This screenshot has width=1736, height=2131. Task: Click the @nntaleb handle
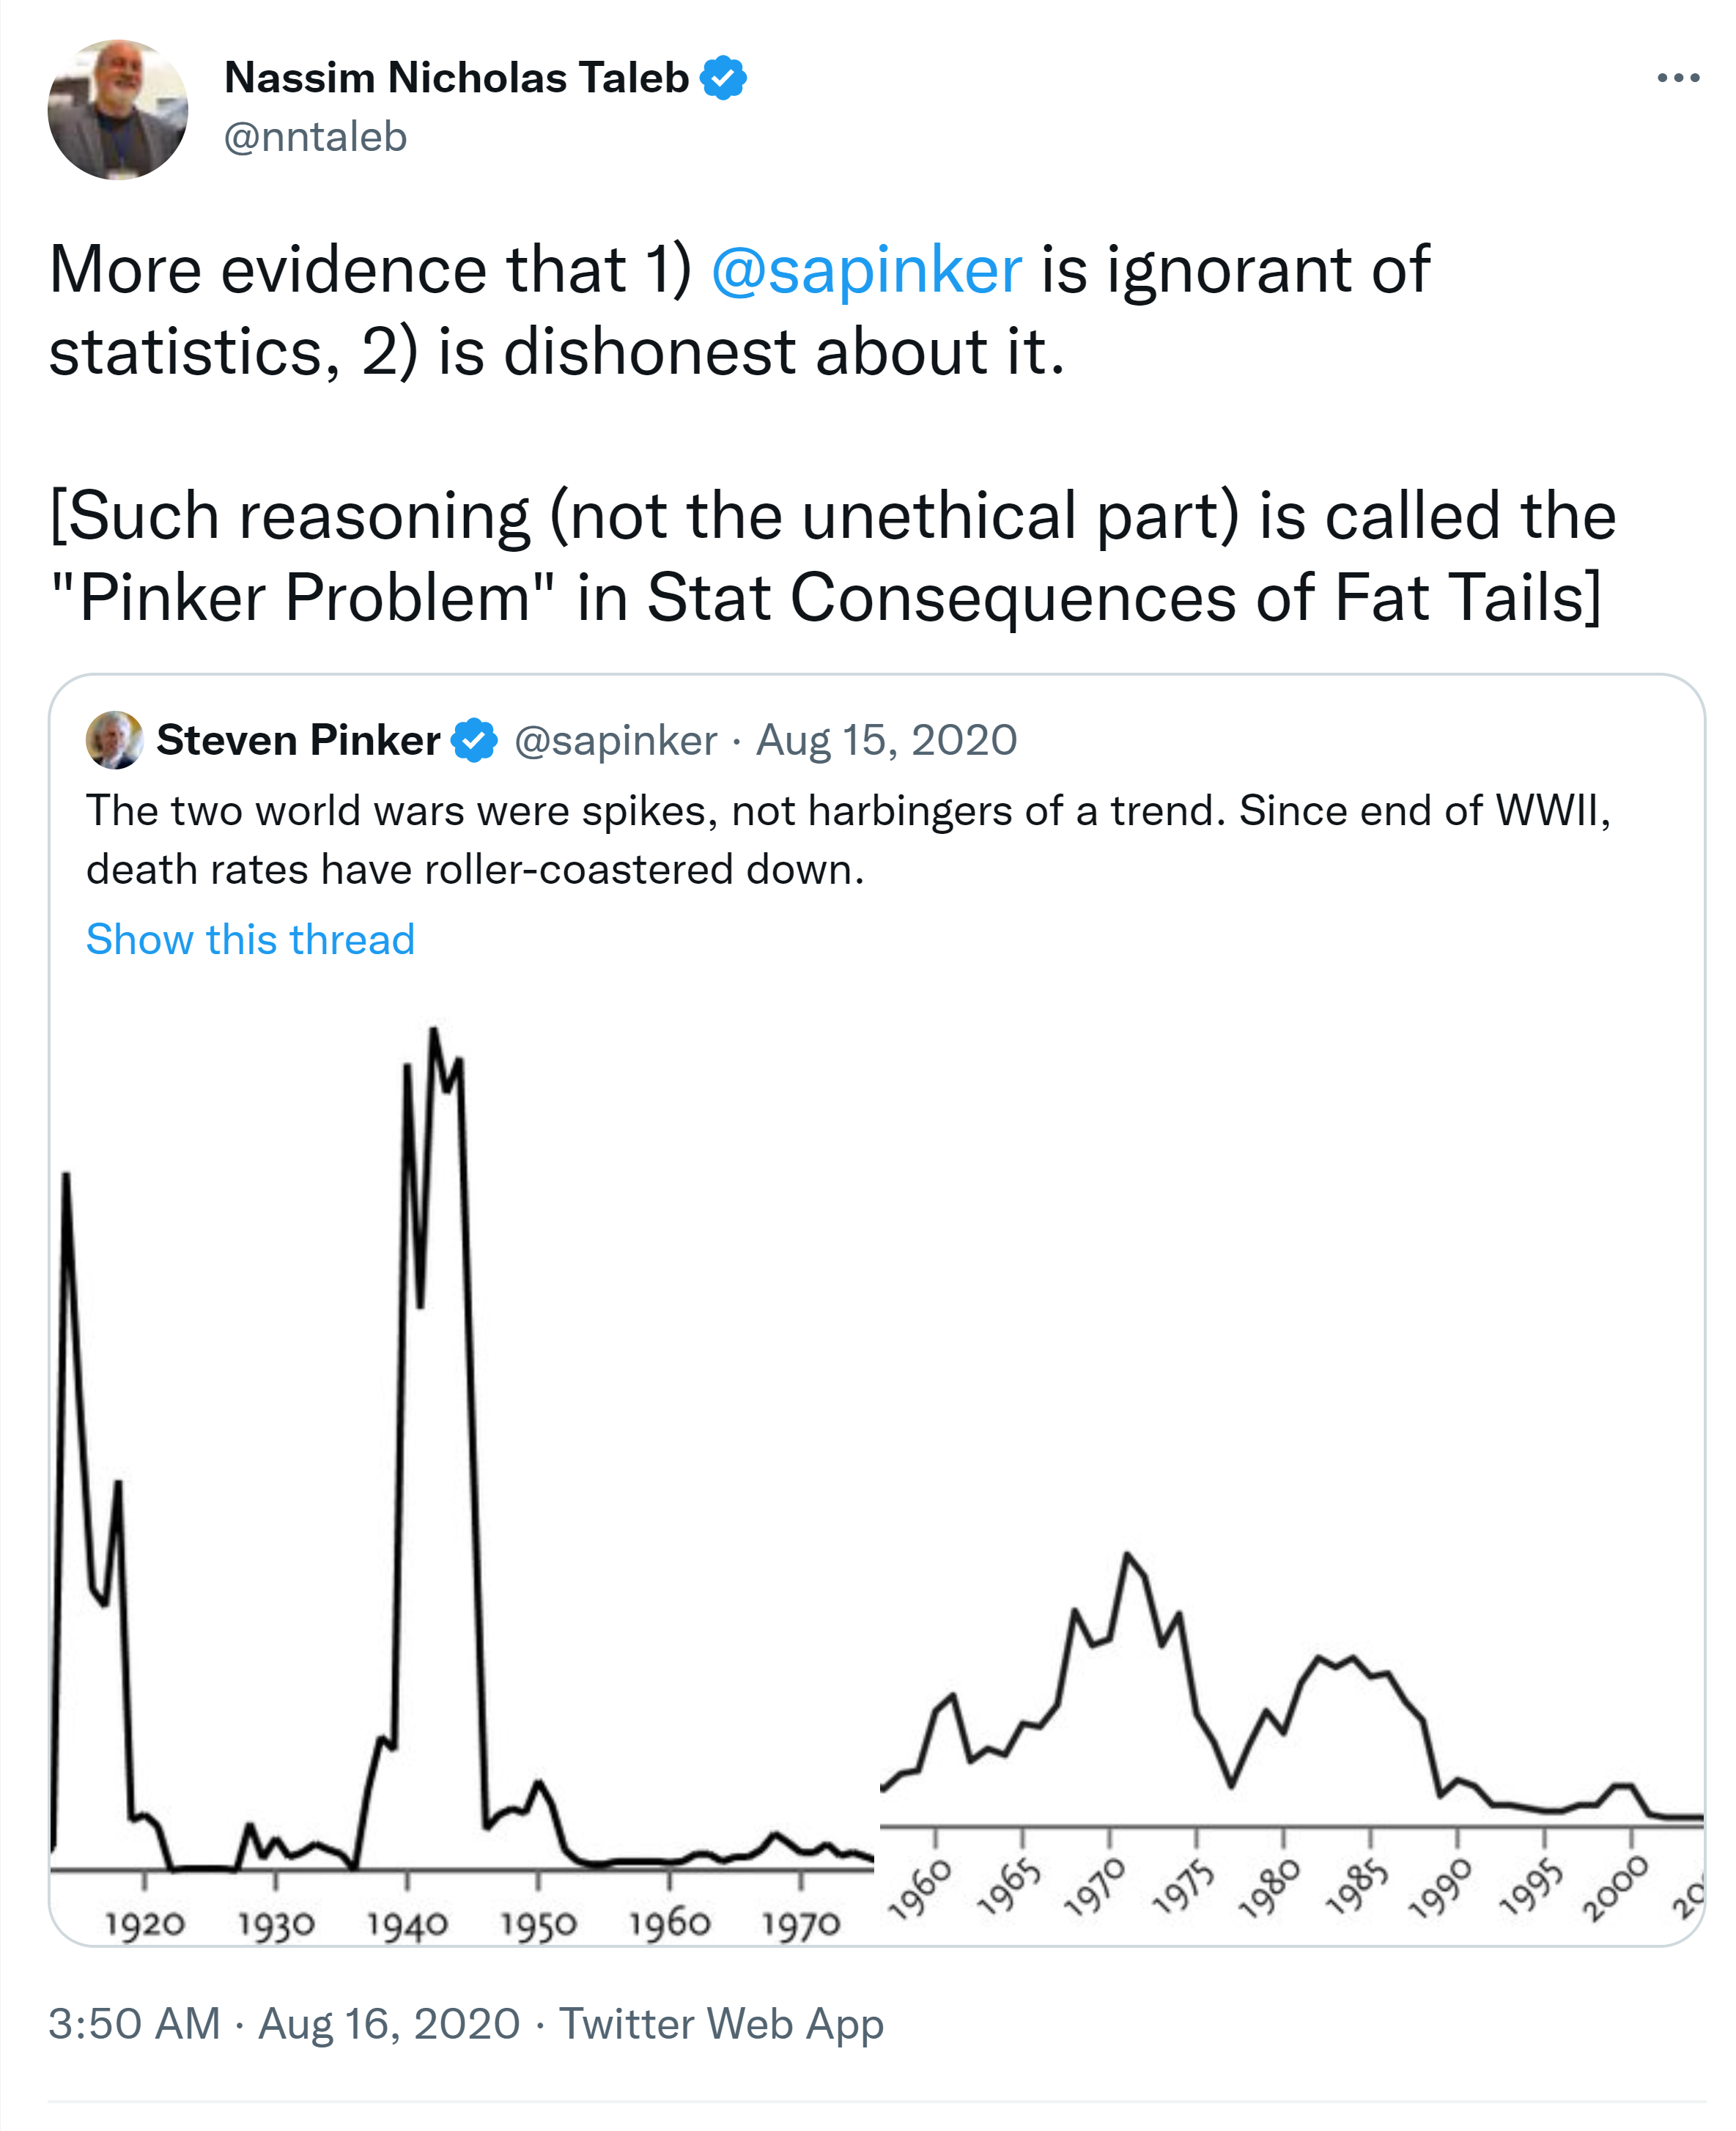(x=315, y=137)
